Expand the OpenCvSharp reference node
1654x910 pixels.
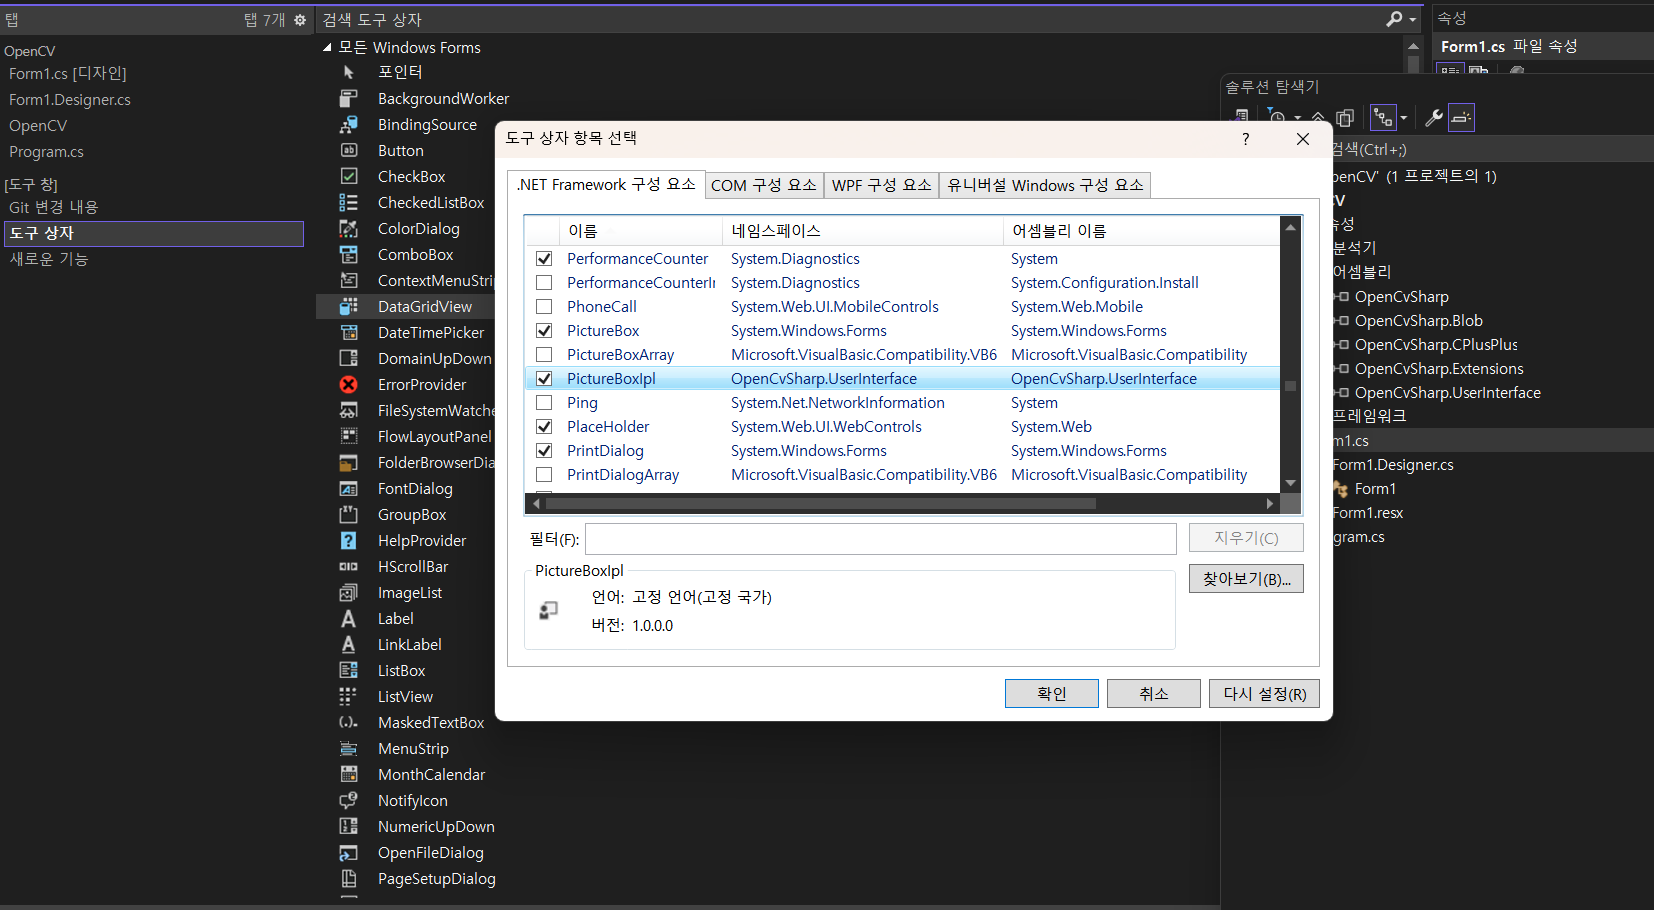1342,297
